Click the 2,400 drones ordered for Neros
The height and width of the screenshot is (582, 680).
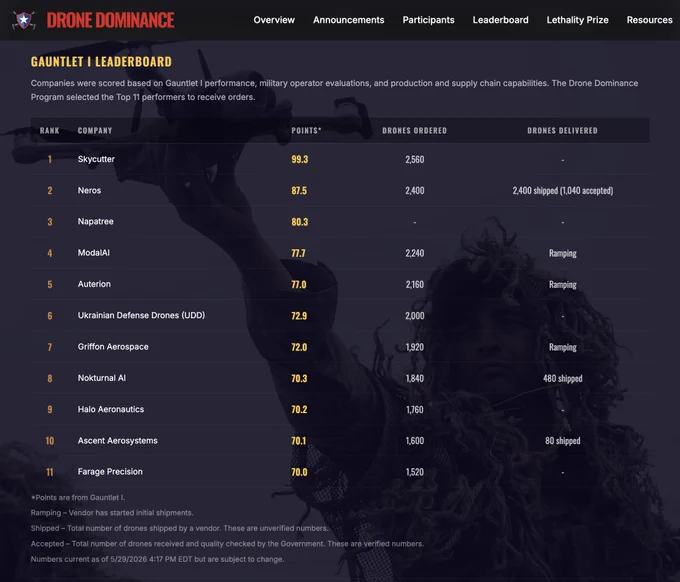point(415,190)
